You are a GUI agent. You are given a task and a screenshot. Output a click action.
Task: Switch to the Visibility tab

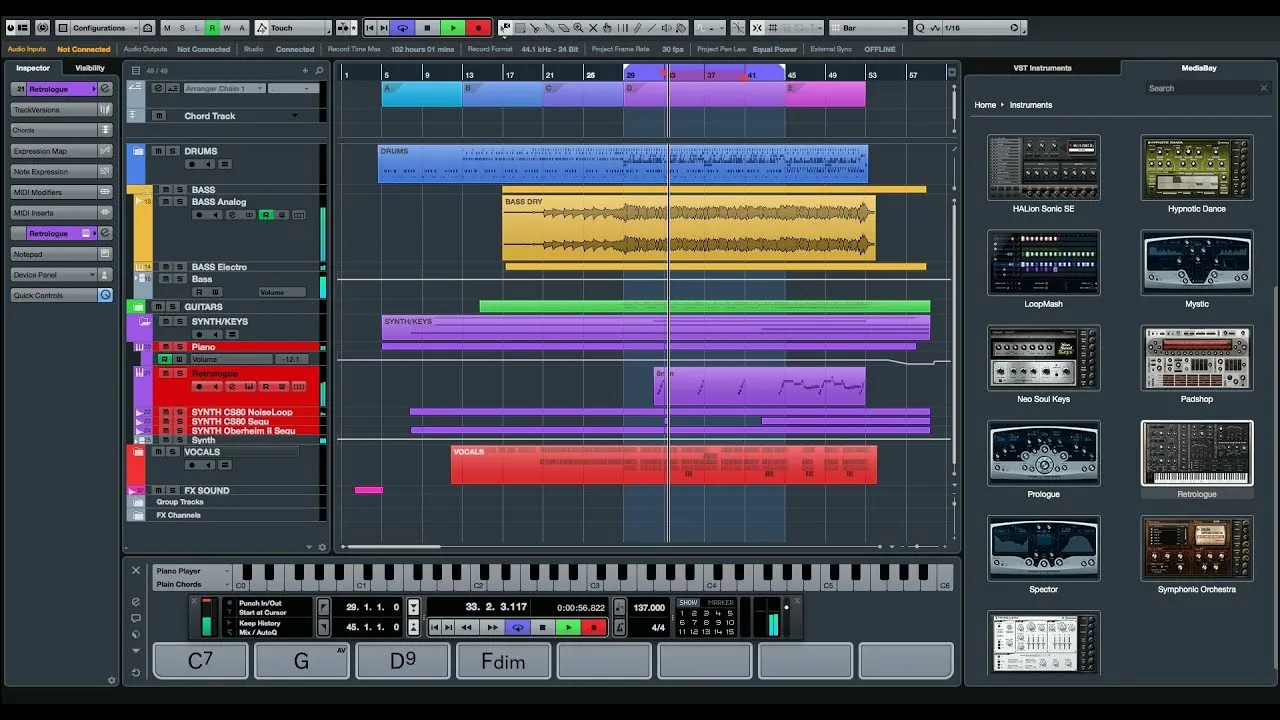click(90, 68)
